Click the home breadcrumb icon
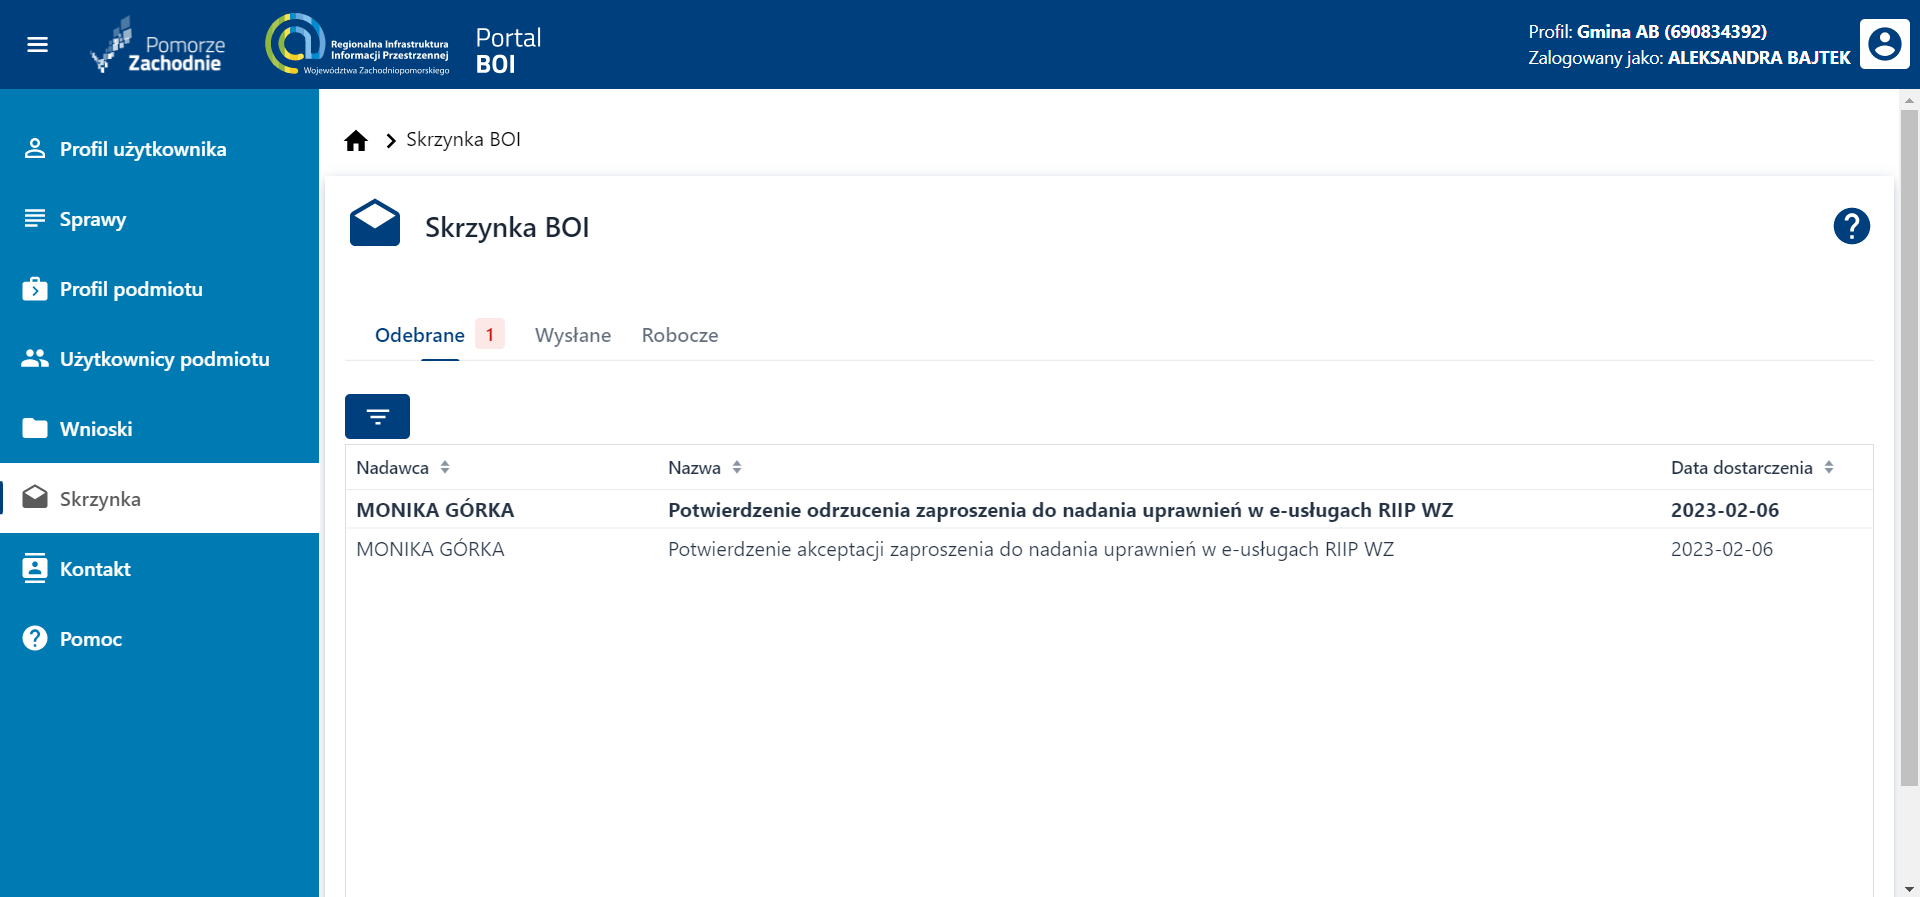Viewport: 1920px width, 897px height. 356,140
